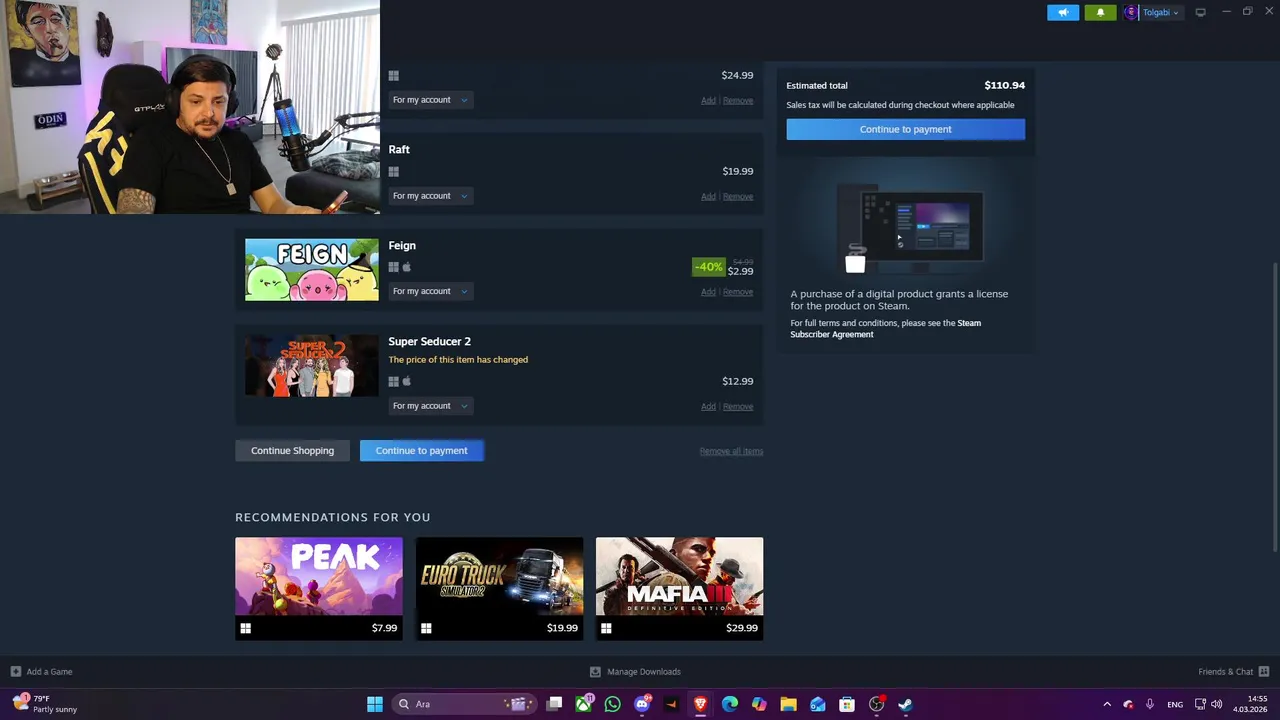
Task: Click the microphone tray icon
Action: (x=1150, y=704)
